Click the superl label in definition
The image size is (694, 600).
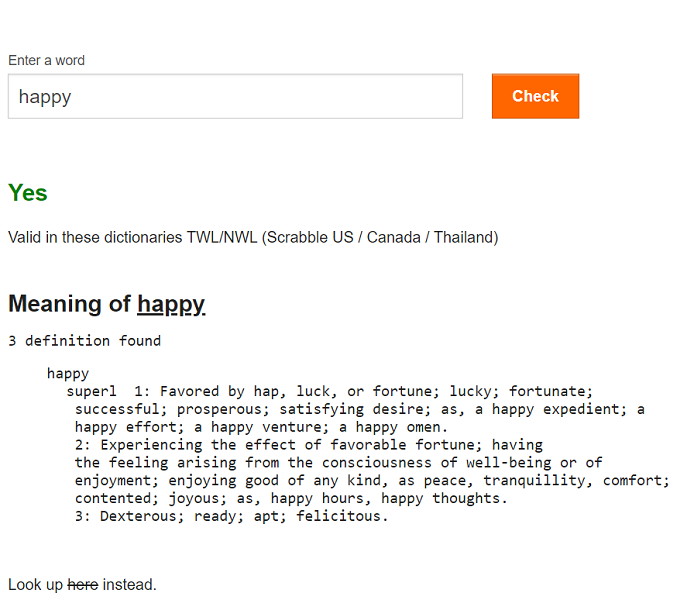[x=91, y=391]
